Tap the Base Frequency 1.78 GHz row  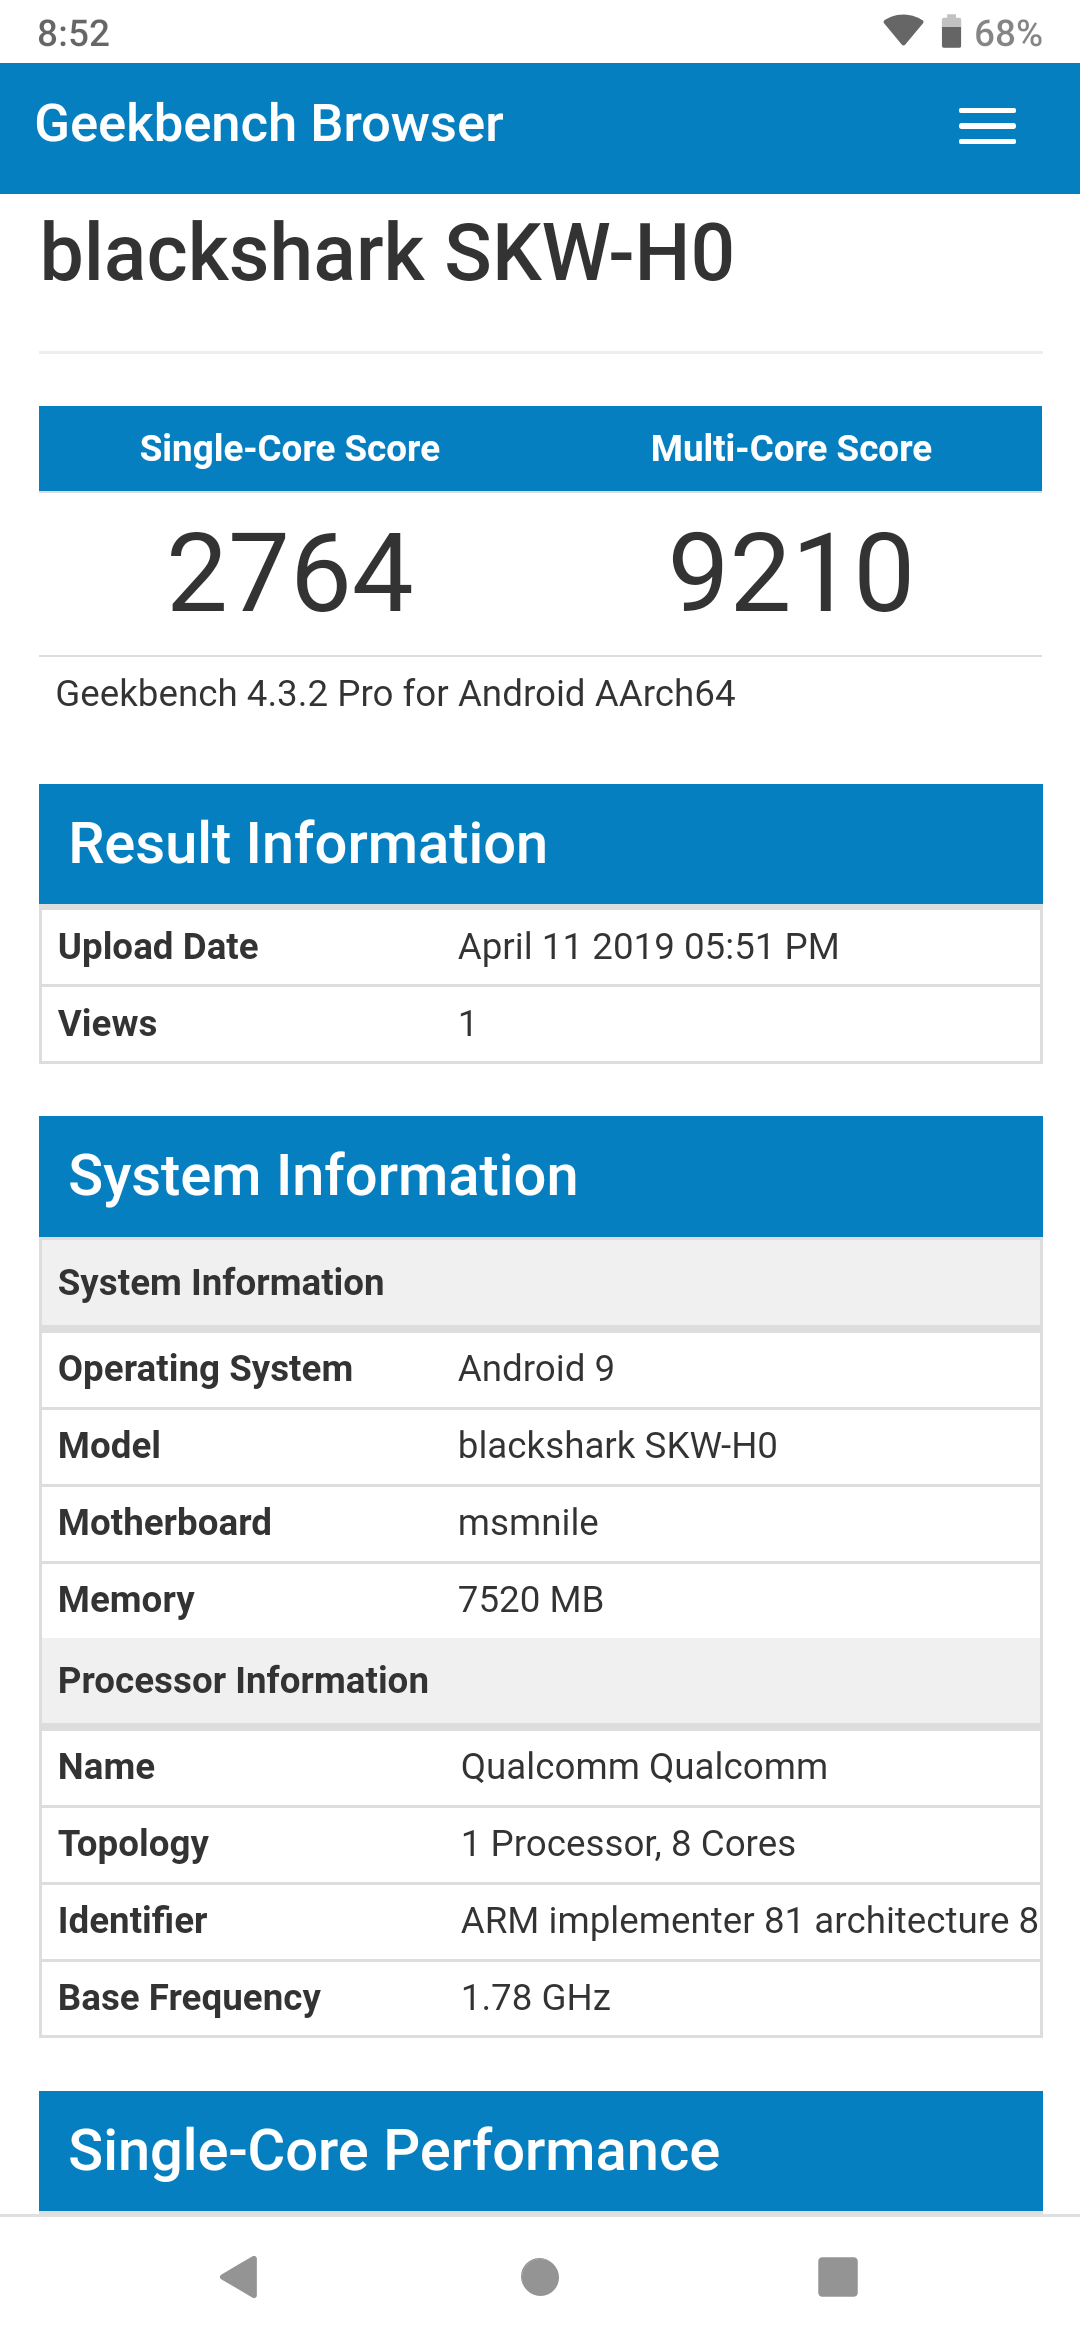pyautogui.click(x=540, y=1998)
